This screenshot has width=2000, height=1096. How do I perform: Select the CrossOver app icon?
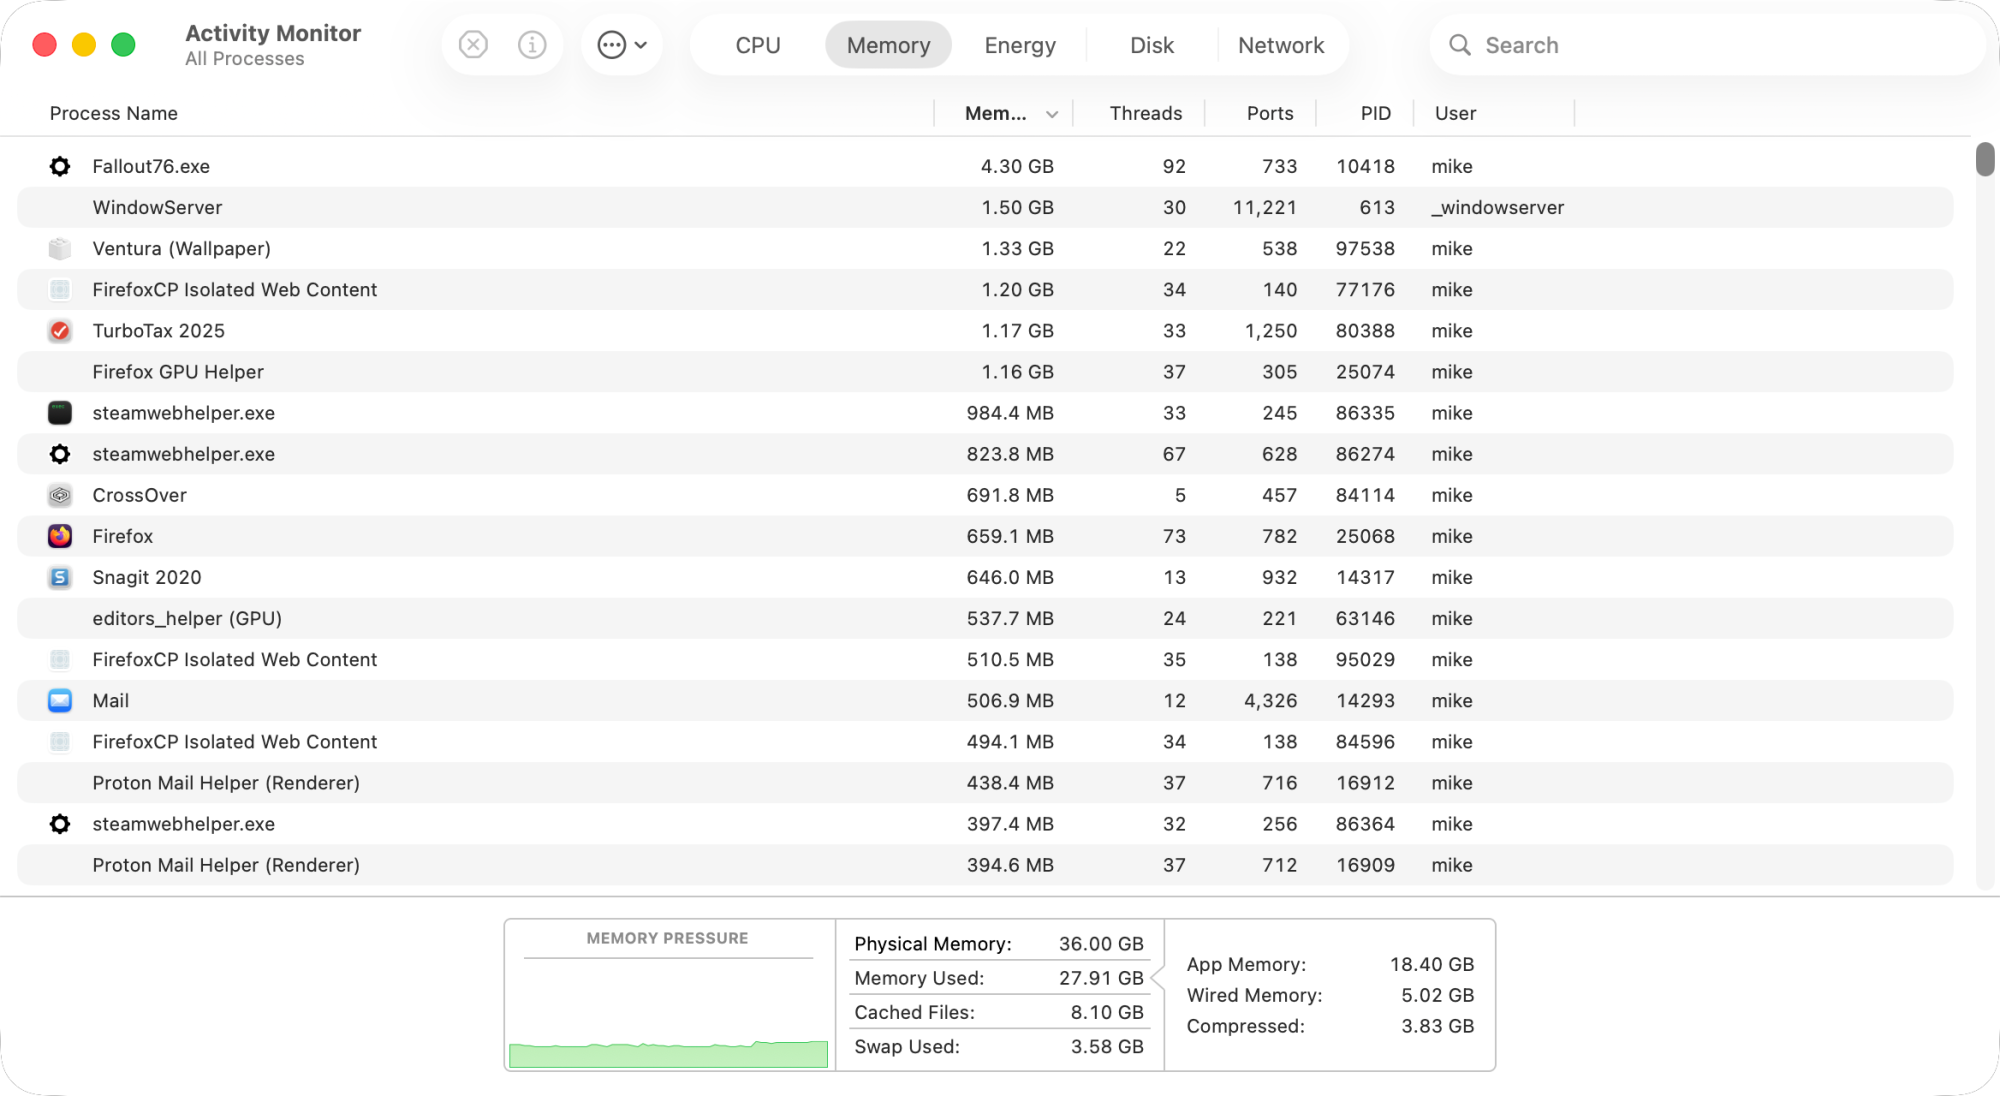pos(60,495)
